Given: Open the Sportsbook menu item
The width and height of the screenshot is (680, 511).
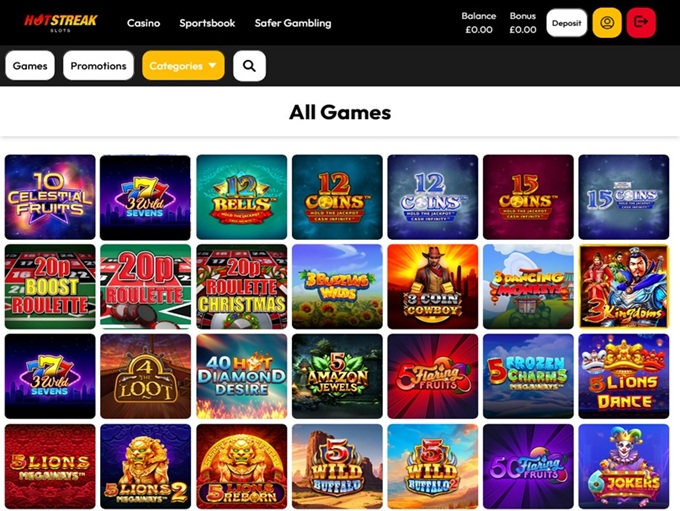Looking at the screenshot, I should (207, 23).
